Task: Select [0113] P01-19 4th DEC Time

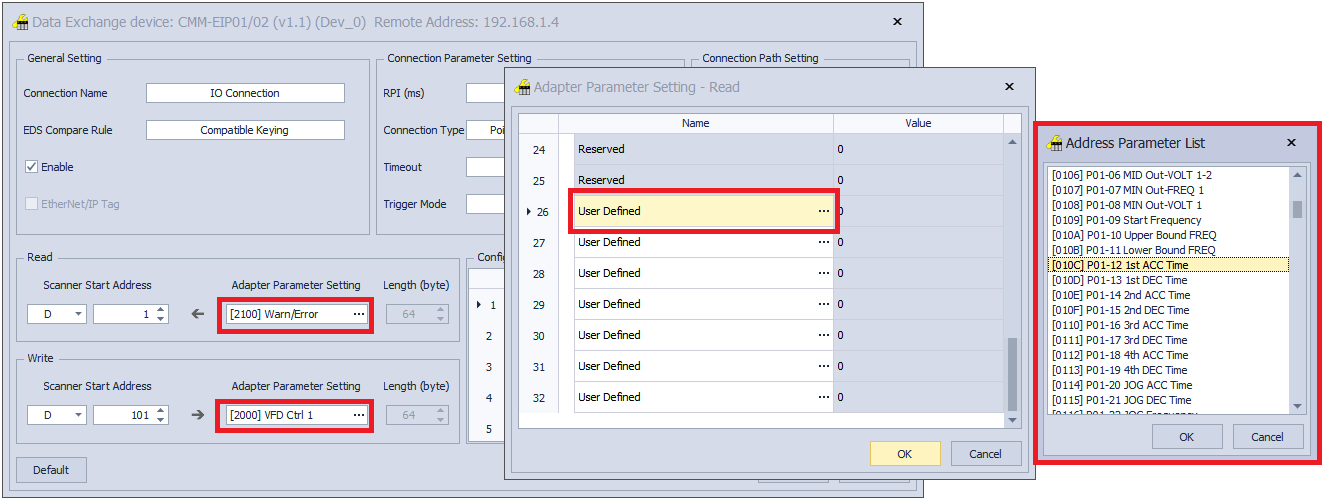Action: [x=1168, y=370]
